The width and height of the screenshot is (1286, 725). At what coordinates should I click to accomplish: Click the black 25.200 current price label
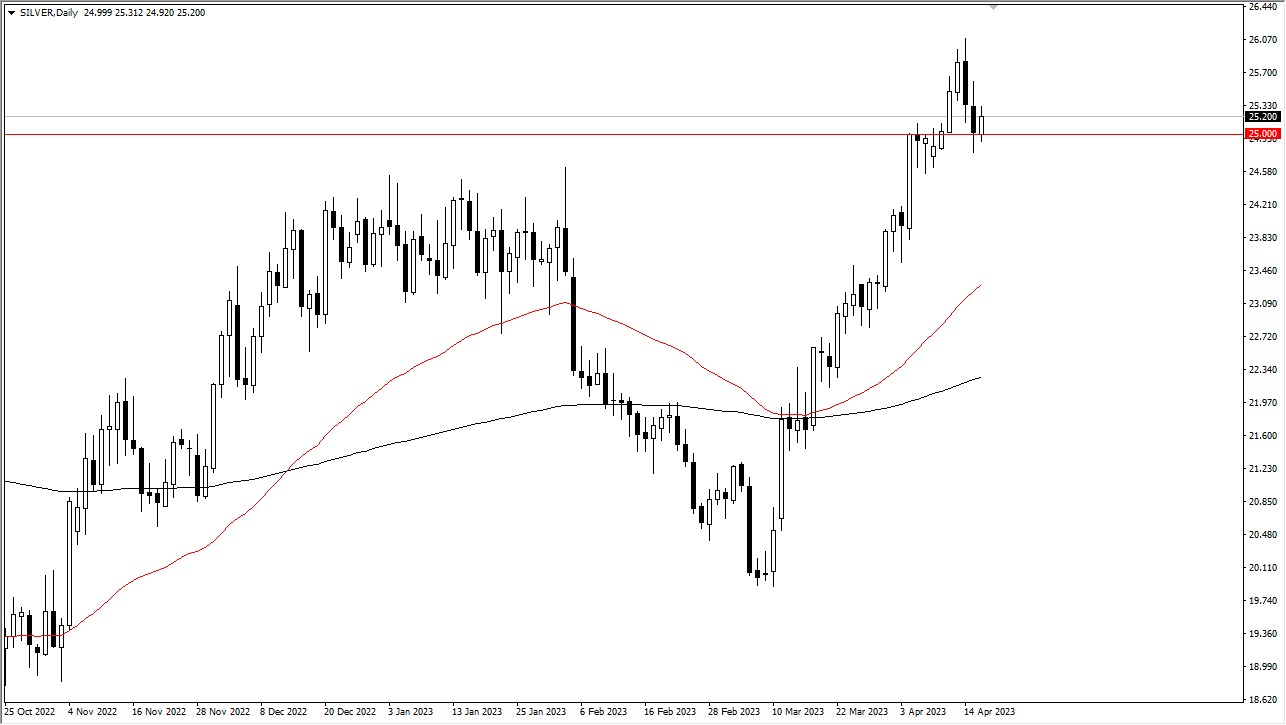pyautogui.click(x=1262, y=117)
